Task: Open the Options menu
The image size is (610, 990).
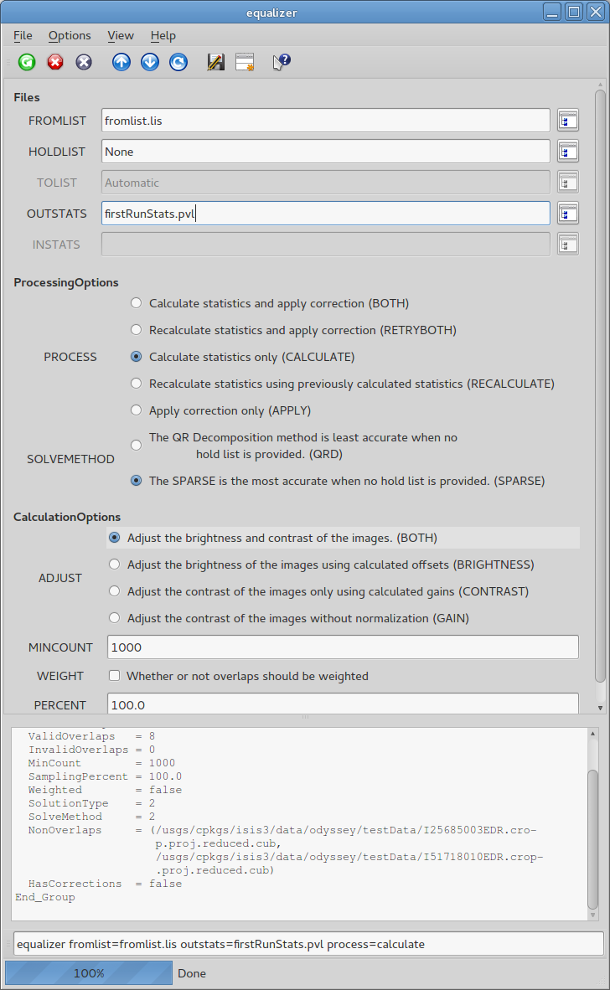Action: coord(70,35)
